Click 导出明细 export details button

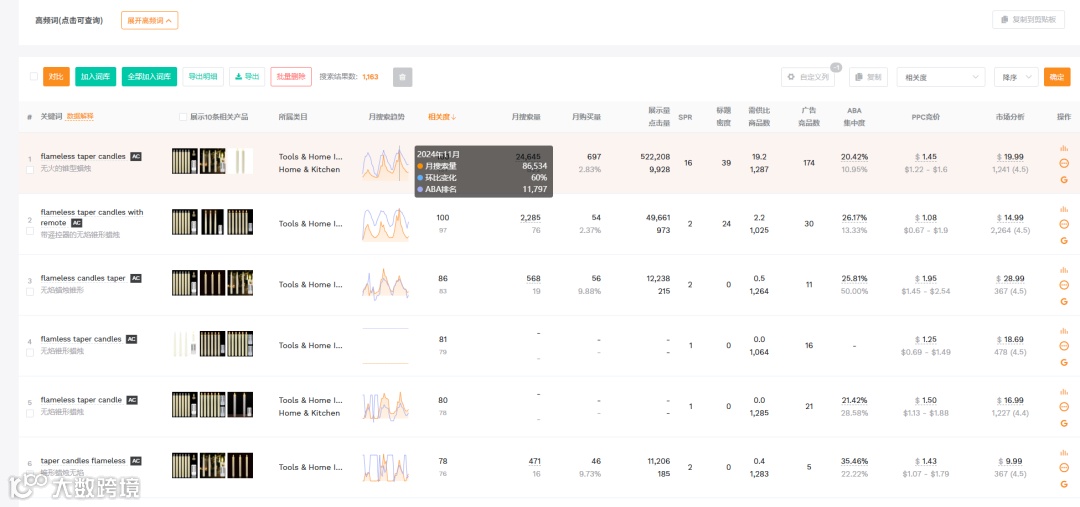(x=203, y=76)
